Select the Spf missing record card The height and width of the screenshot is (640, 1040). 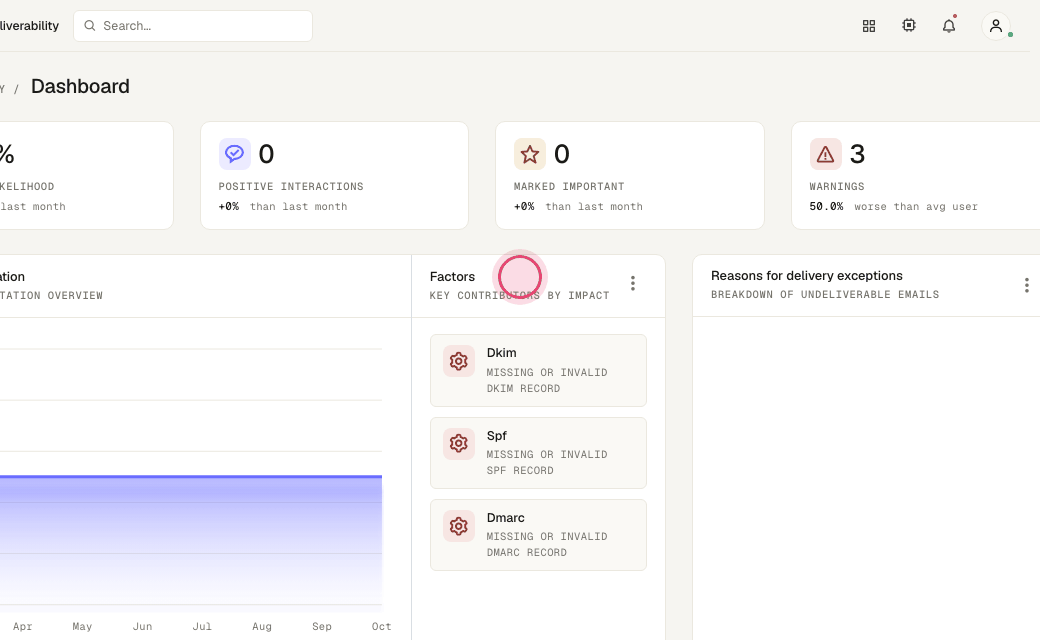538,453
